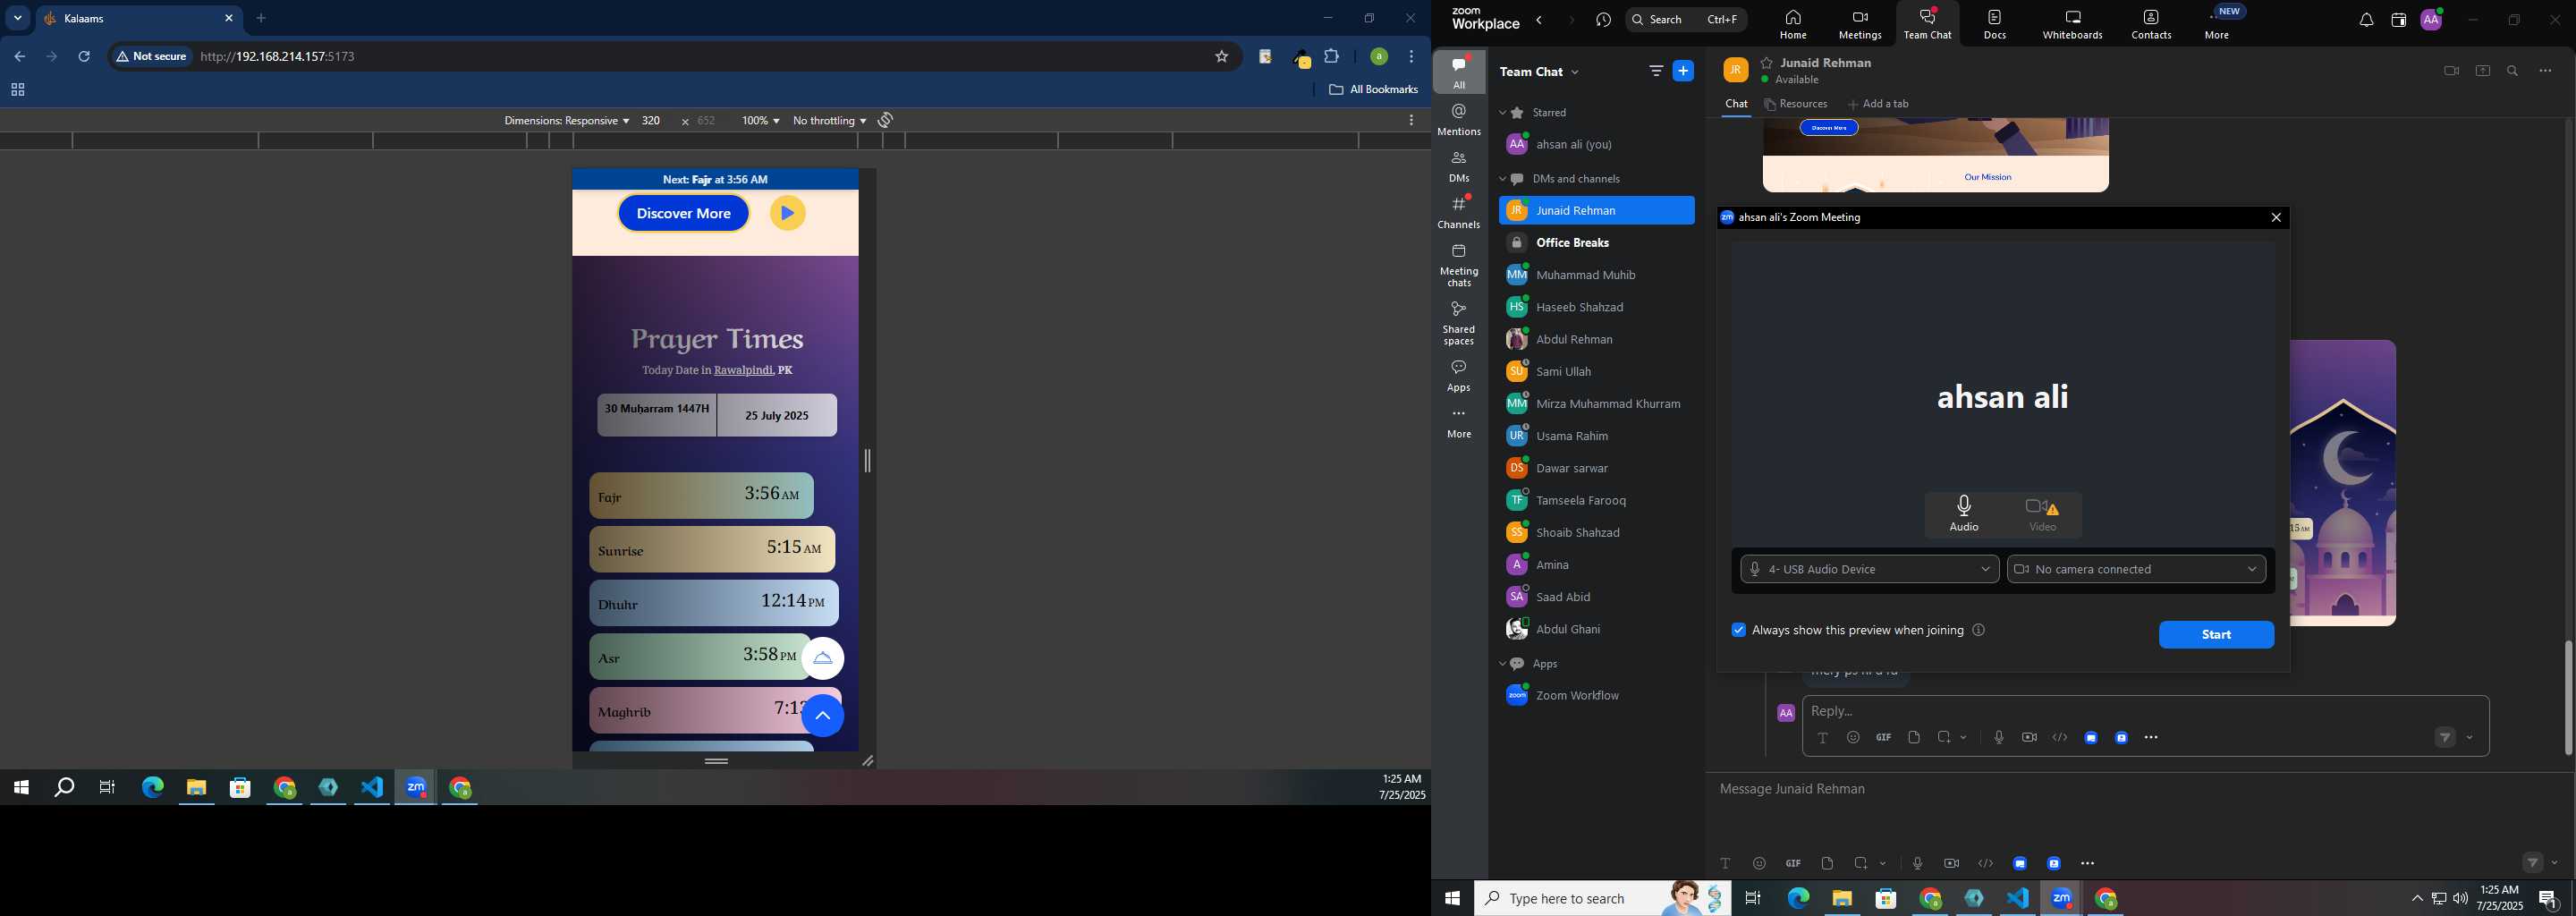Open Apps in Zoom sidebar

[x=1459, y=376]
